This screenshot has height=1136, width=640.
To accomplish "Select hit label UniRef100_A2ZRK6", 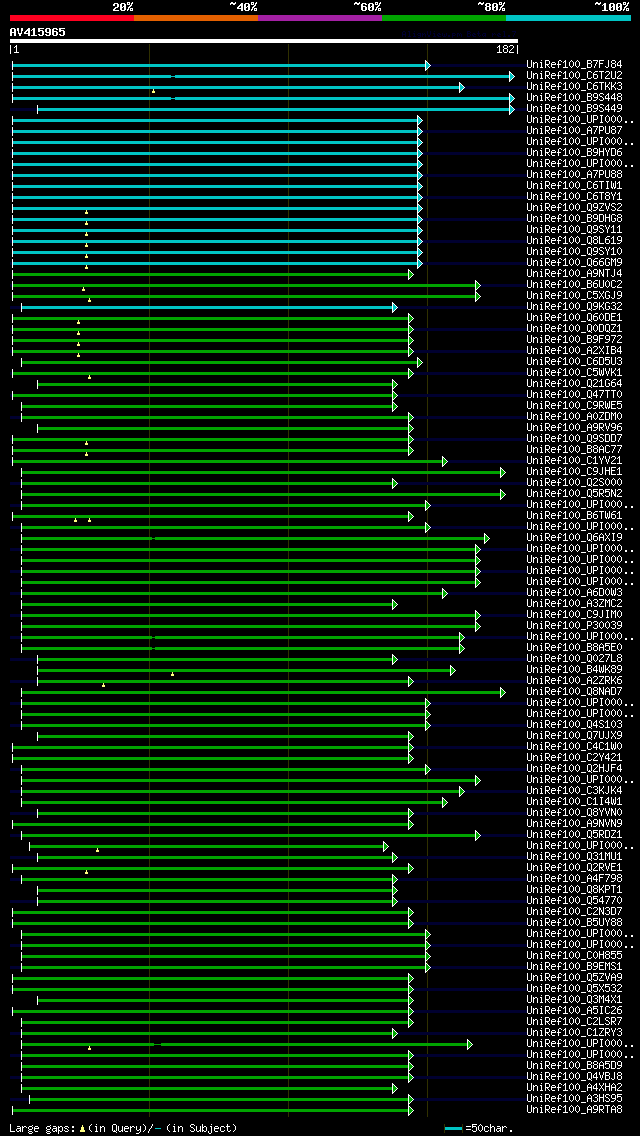I will [574, 680].
